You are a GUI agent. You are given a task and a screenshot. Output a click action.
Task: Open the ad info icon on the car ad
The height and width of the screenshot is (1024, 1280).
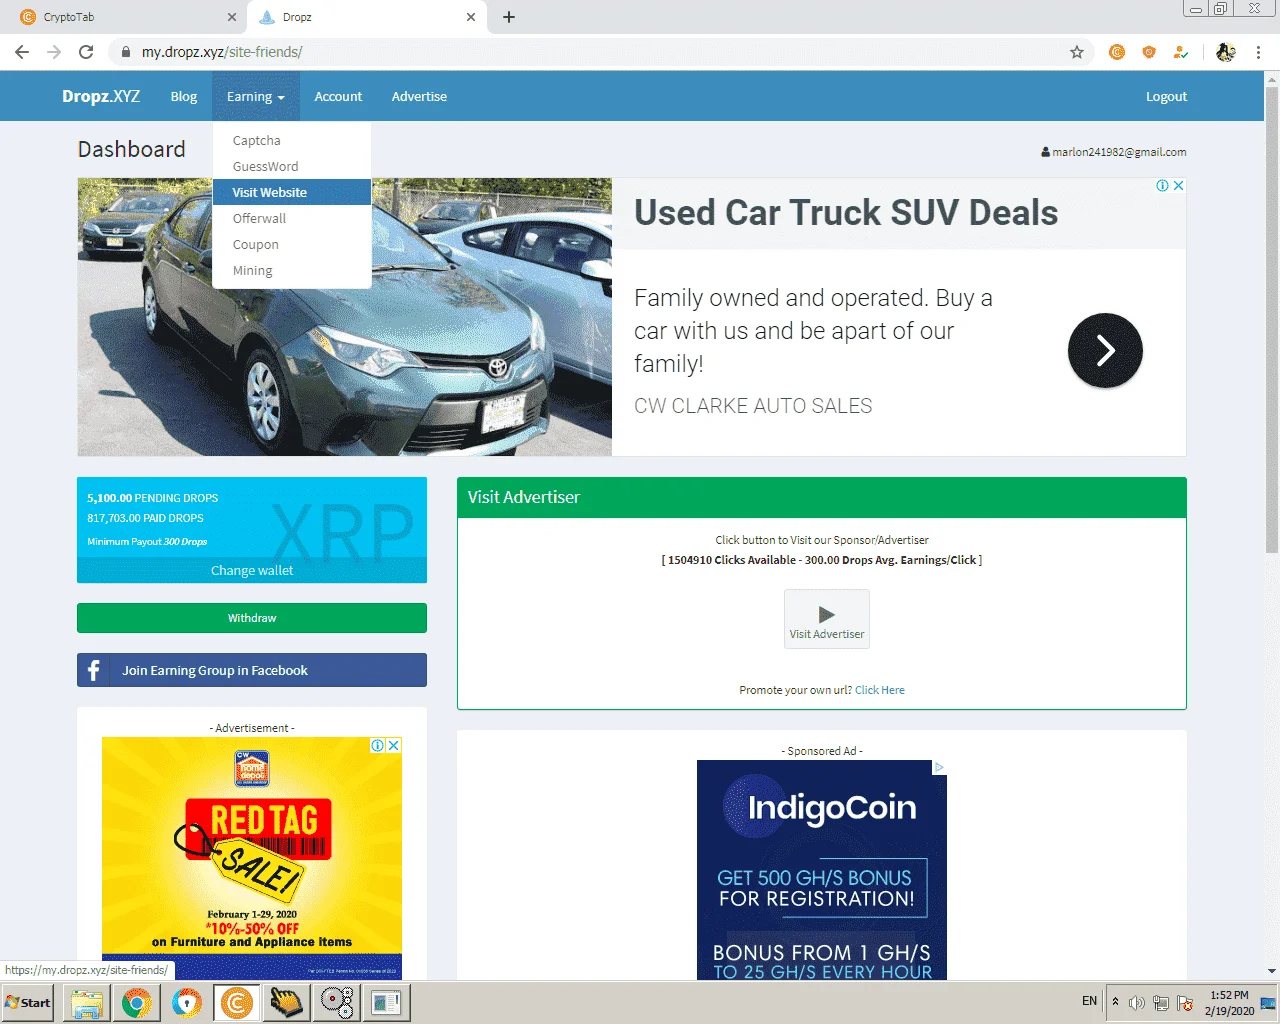click(x=1162, y=186)
